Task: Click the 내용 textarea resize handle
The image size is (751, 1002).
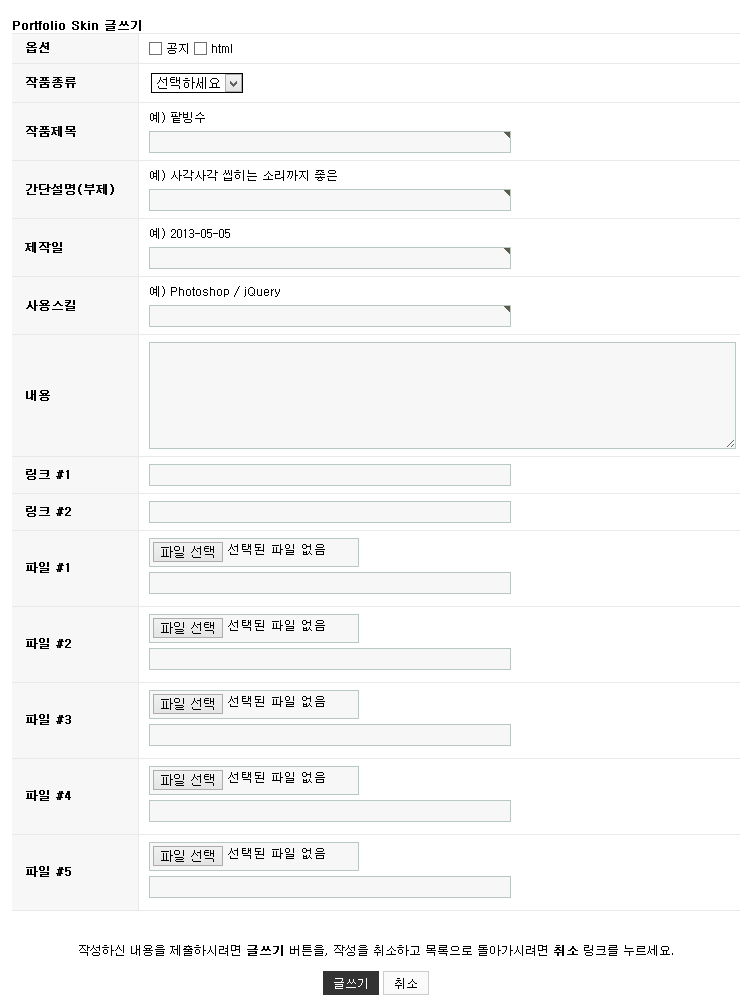Action: tap(730, 442)
